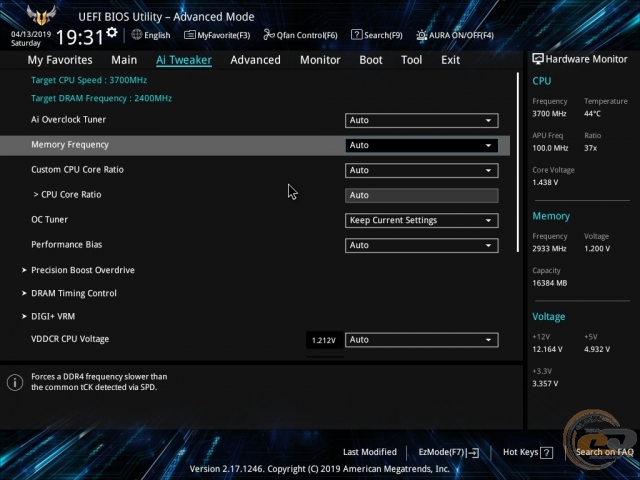
Task: Click the Hardware Monitor screen icon
Action: 538,59
